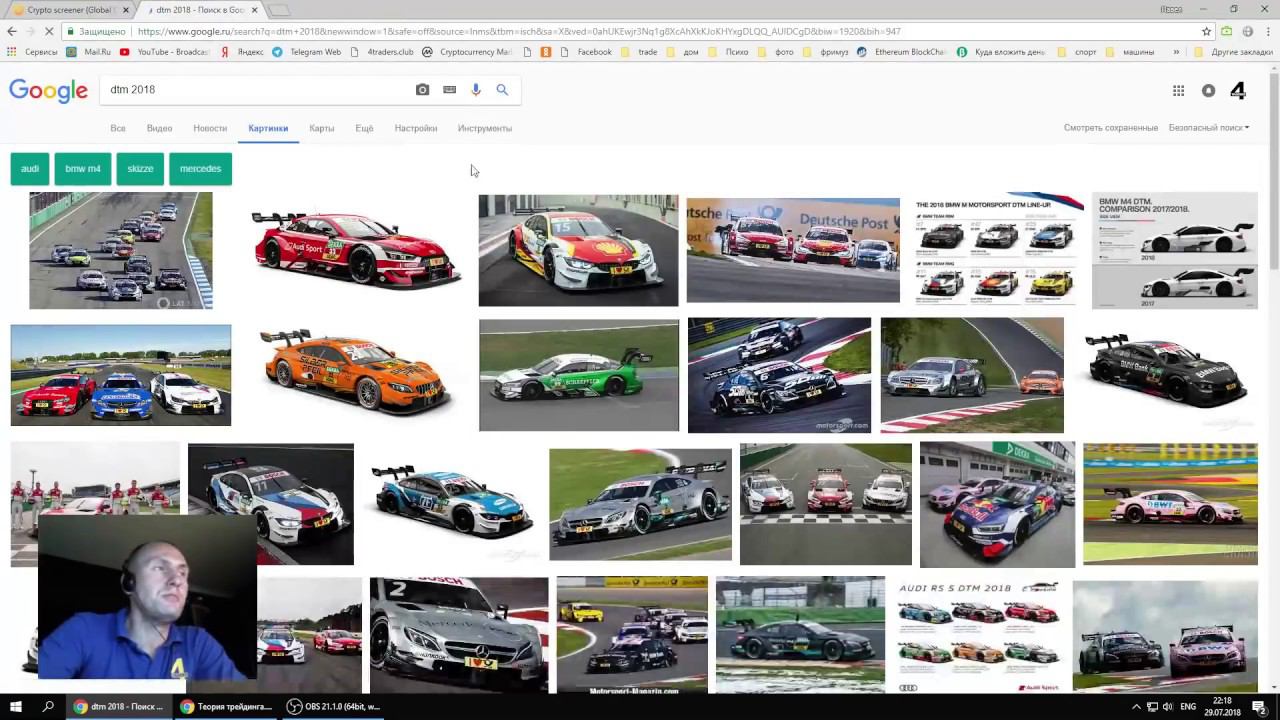Go back with browser back arrow
Image resolution: width=1280 pixels, height=720 pixels.
(x=12, y=31)
